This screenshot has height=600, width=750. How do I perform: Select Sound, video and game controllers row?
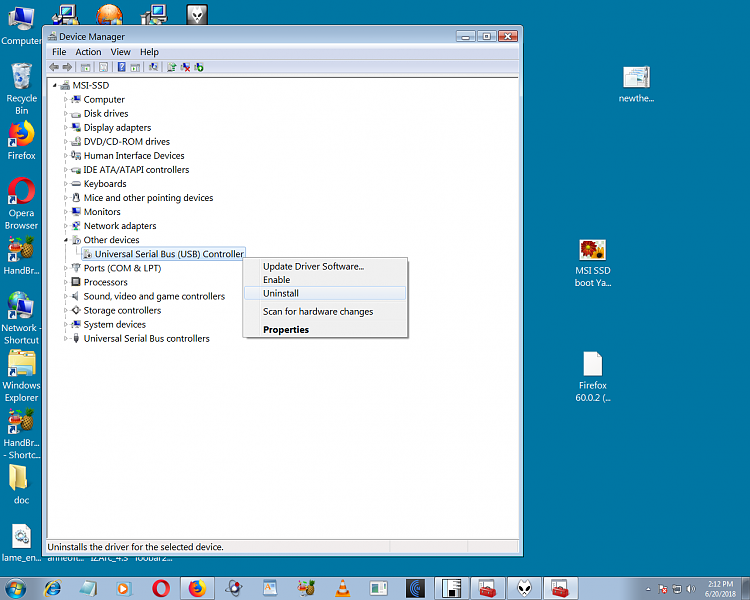click(x=148, y=296)
